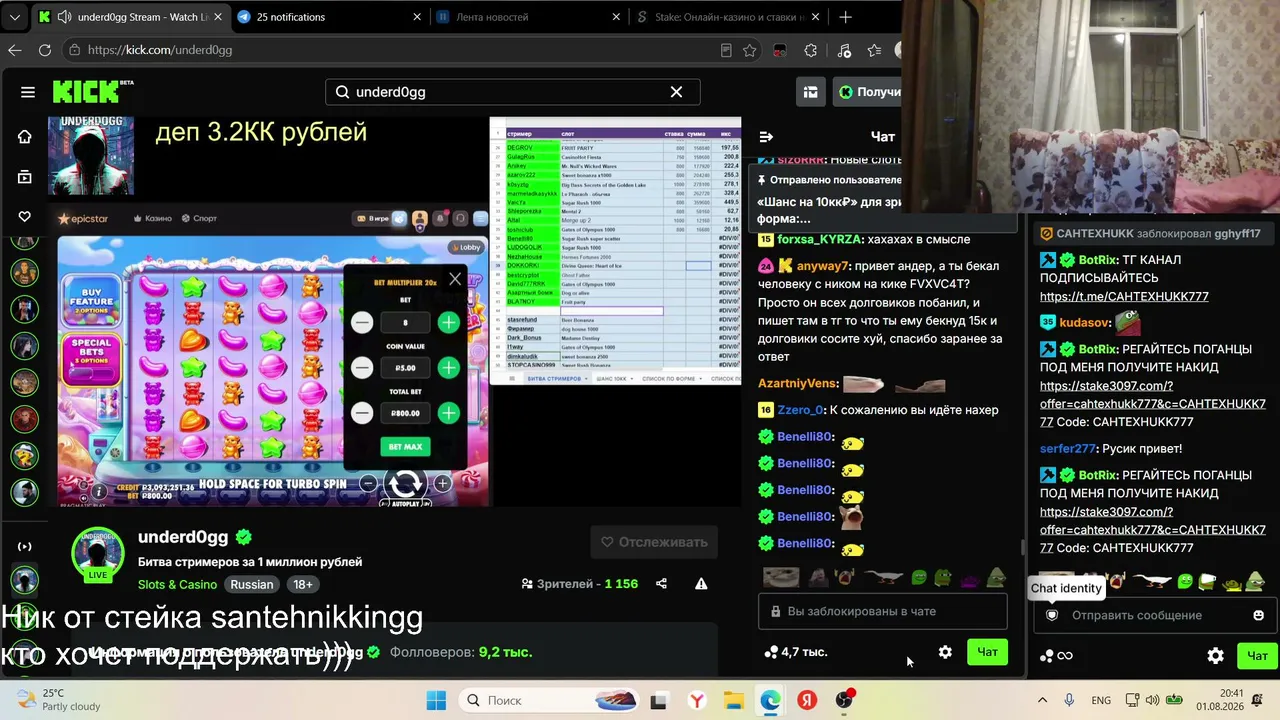Clear the underd0gg search field
The height and width of the screenshot is (720, 1280).
coord(676,92)
